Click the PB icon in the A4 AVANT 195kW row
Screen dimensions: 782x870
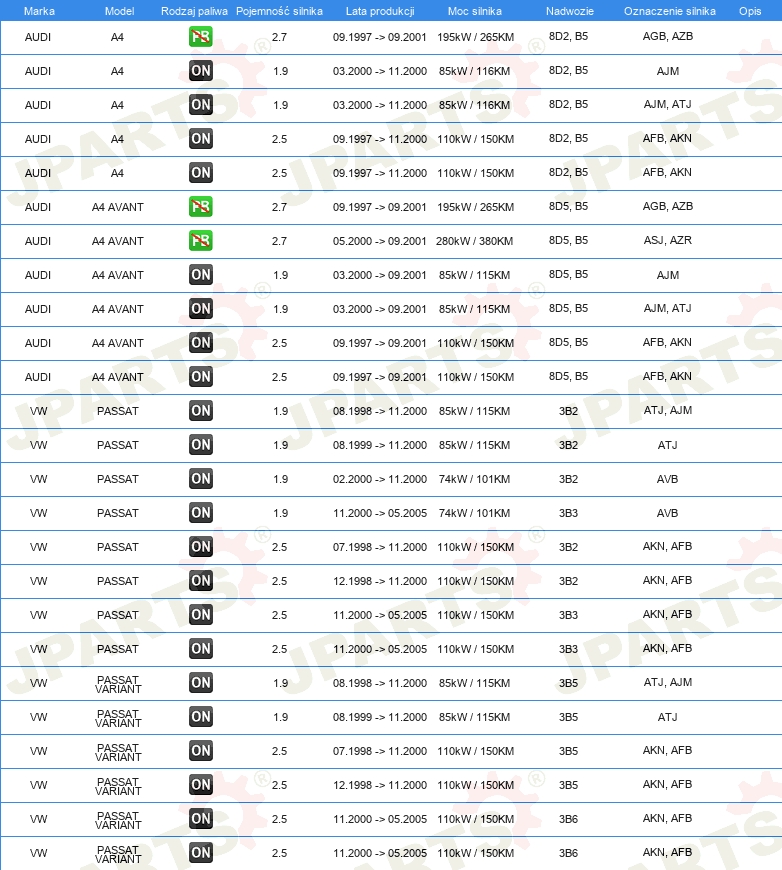200,207
